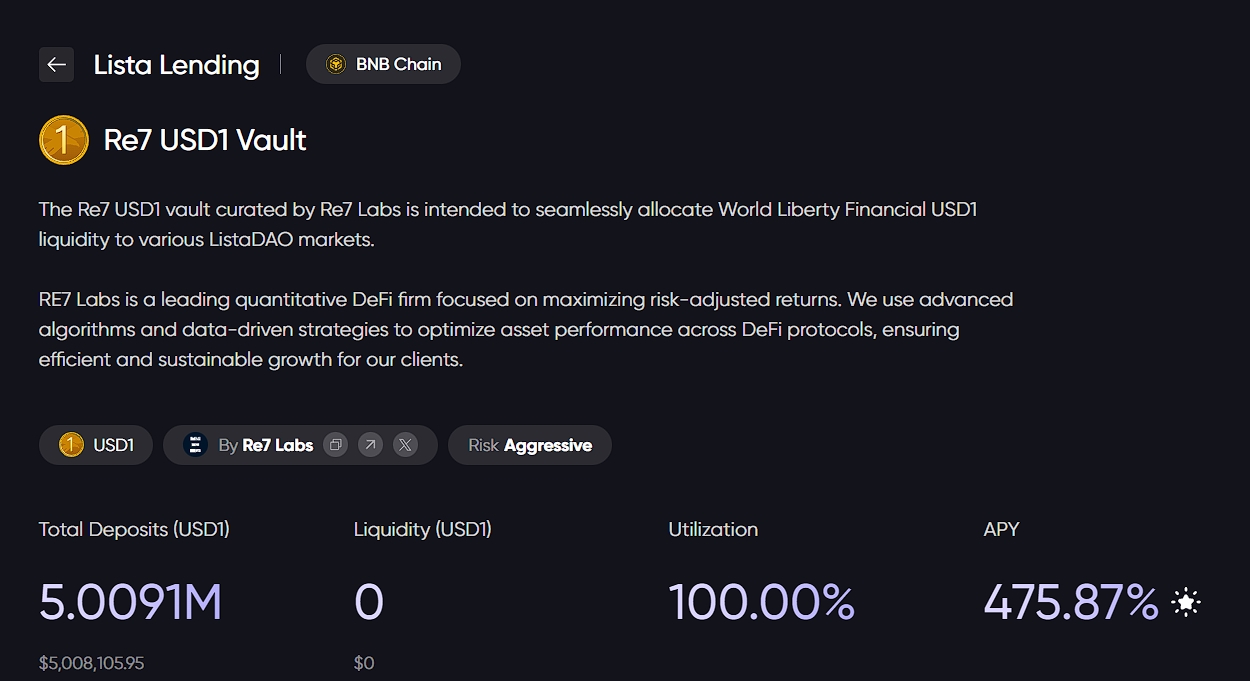Click the large USD1 vault coin icon
This screenshot has width=1250, height=681.
64,140
